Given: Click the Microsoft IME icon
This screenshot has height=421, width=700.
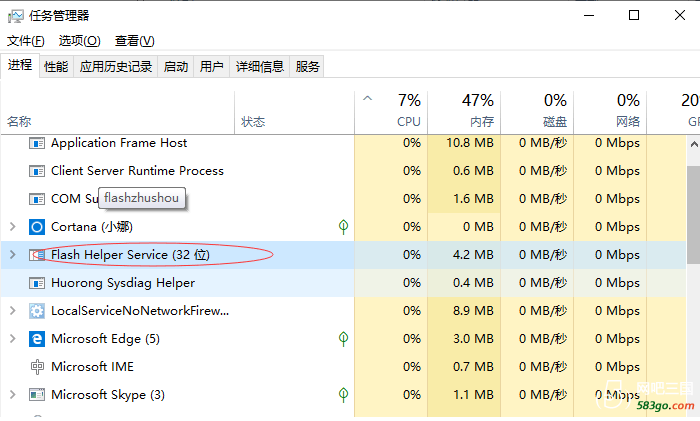Looking at the screenshot, I should [x=37, y=367].
